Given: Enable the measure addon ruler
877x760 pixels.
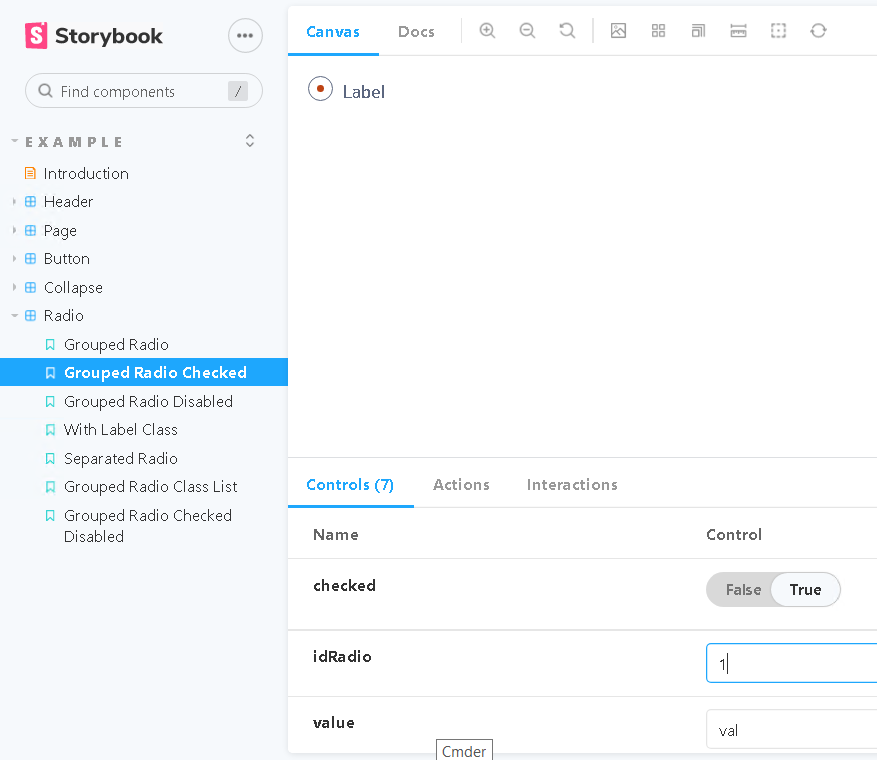Looking at the screenshot, I should pos(738,31).
